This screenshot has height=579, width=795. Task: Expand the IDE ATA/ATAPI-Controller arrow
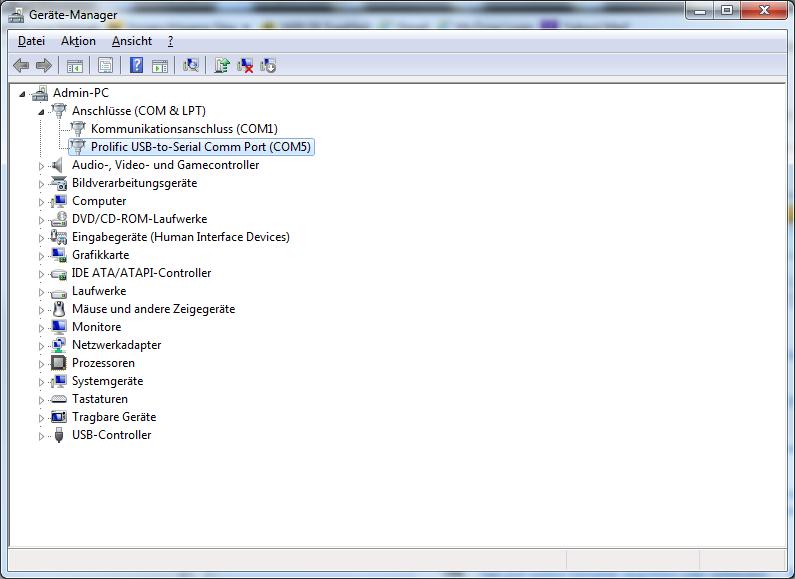(42, 274)
